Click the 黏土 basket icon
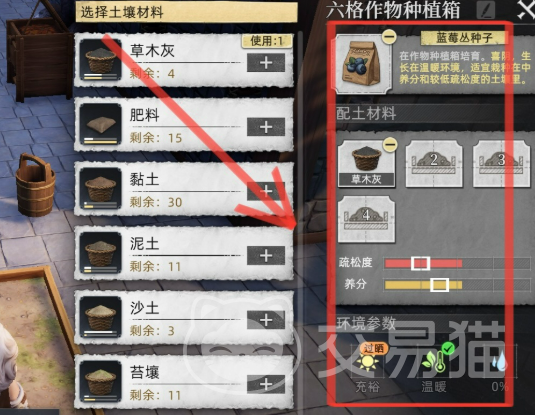535x415 pixels. 100,188
